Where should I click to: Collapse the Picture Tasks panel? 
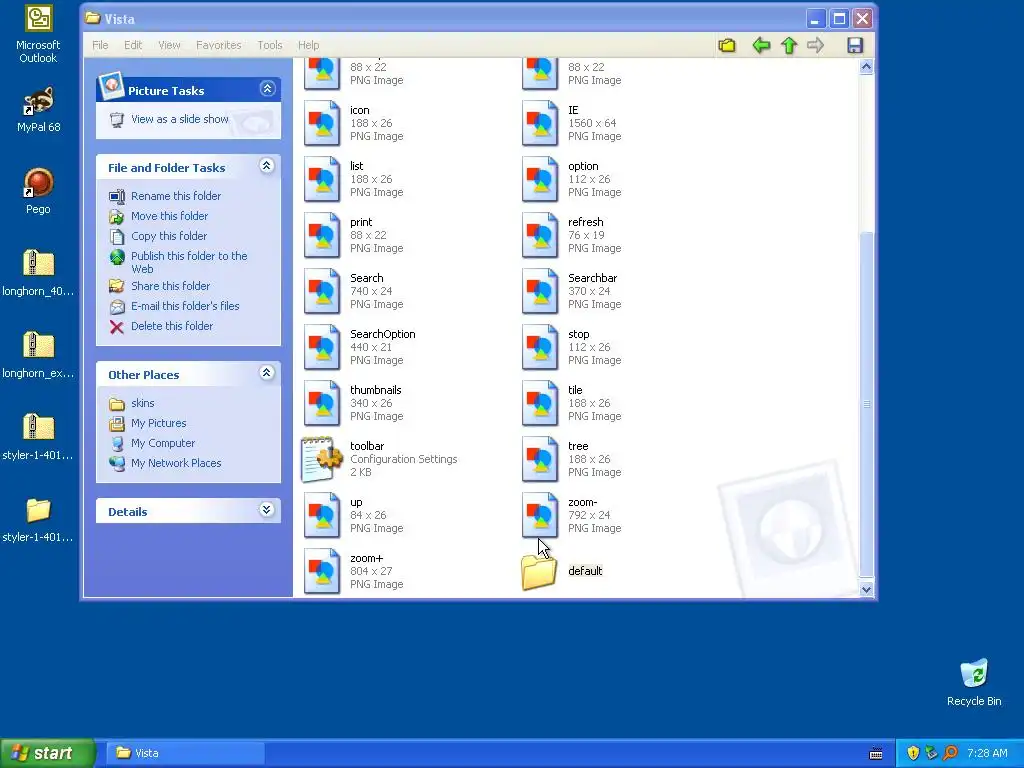tap(267, 89)
